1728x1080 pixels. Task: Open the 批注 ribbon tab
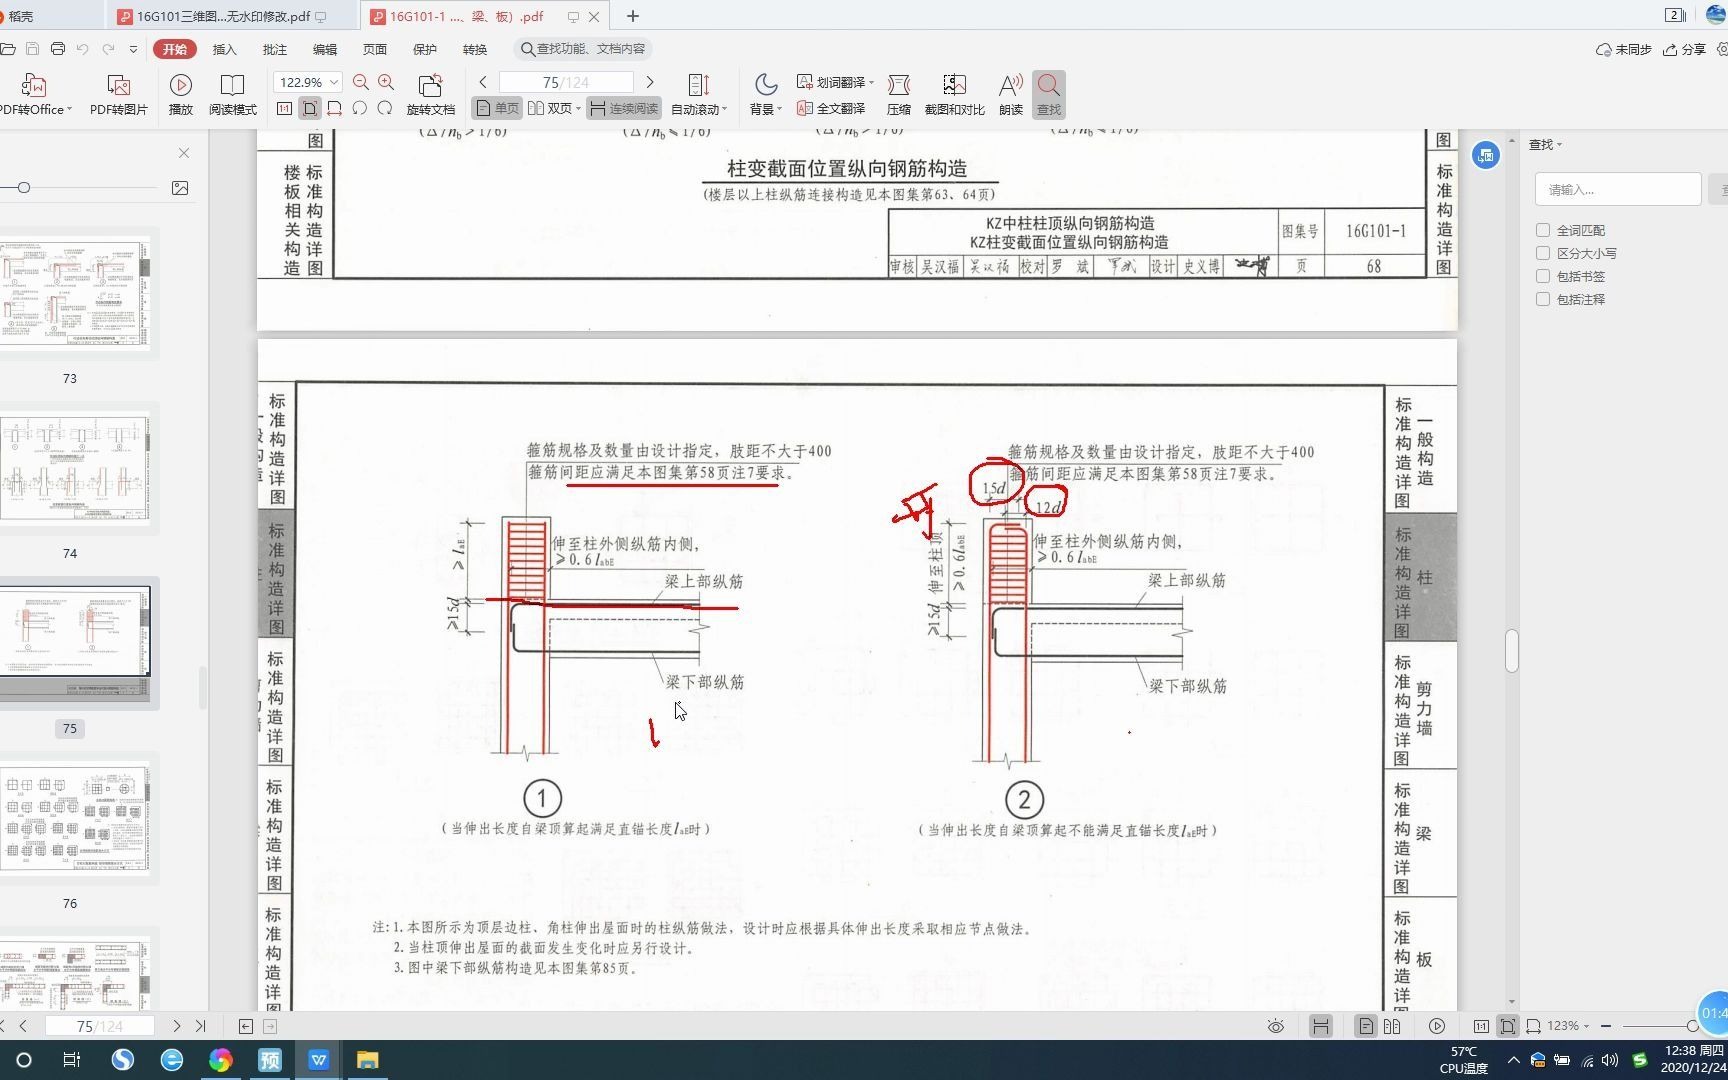[275, 49]
